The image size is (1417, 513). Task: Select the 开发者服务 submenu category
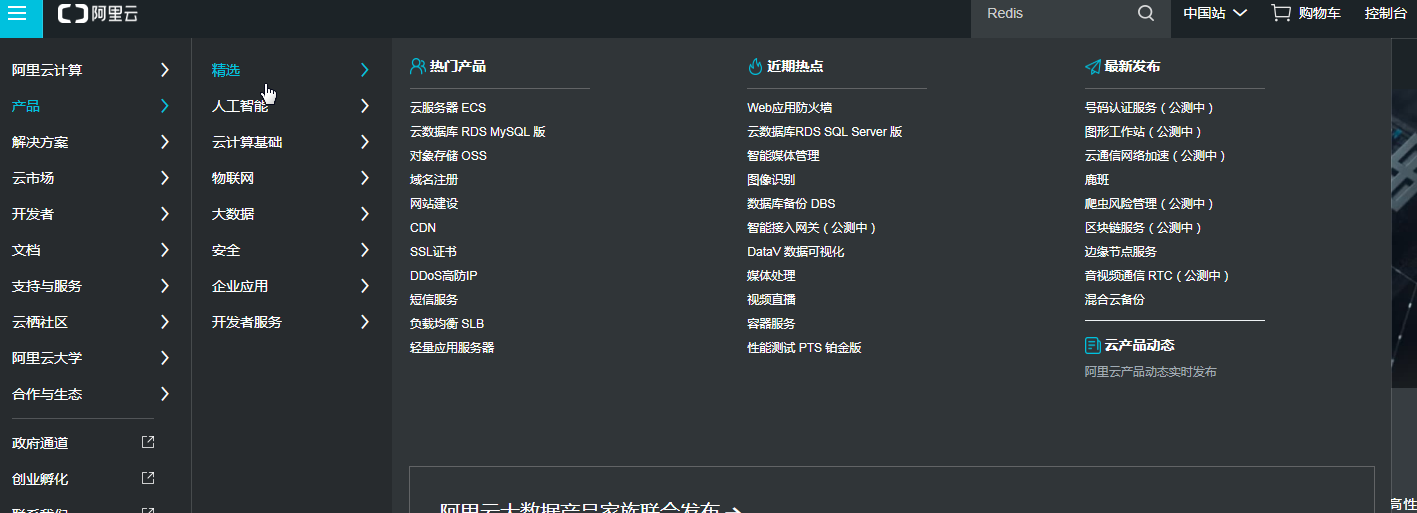[x=247, y=322]
